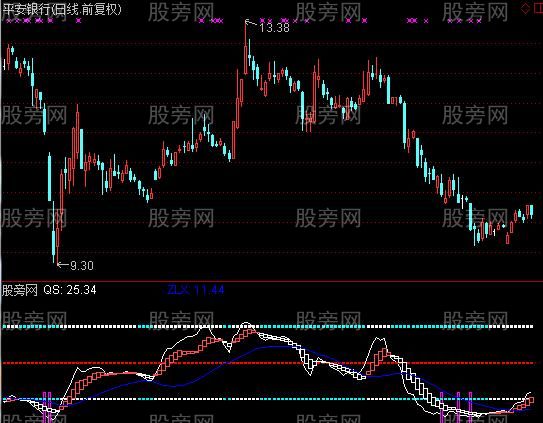Click the QS: 25.34 indicator value

[x=70, y=290]
